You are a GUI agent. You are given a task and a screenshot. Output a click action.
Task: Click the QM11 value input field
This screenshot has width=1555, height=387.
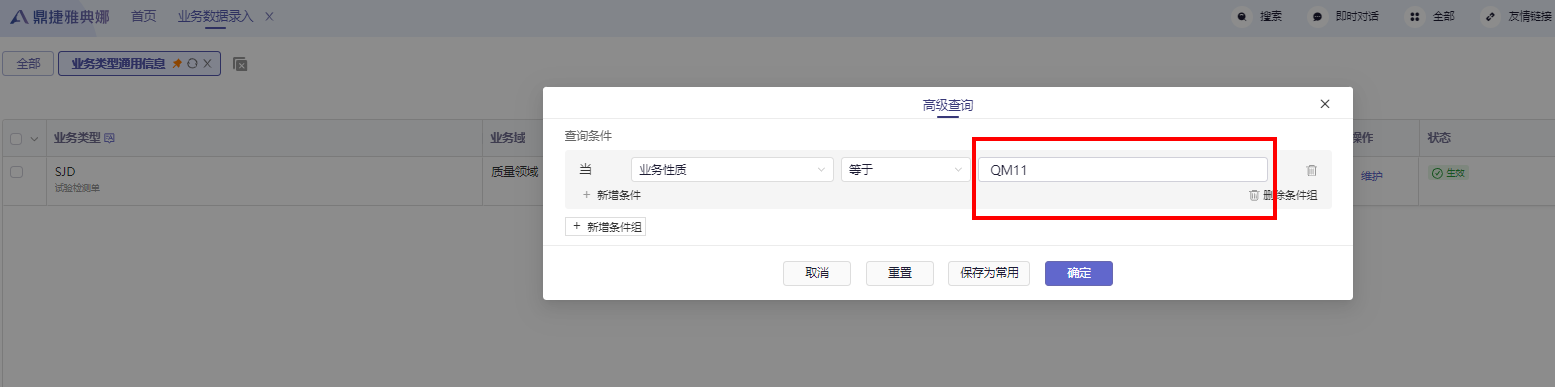1123,170
